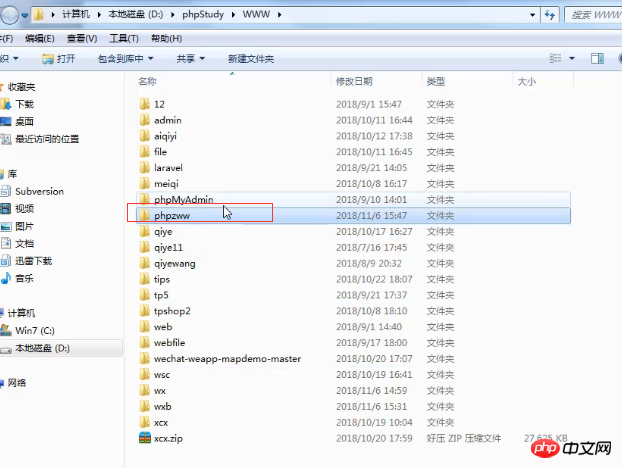Select the wsc folder name

click(162, 374)
